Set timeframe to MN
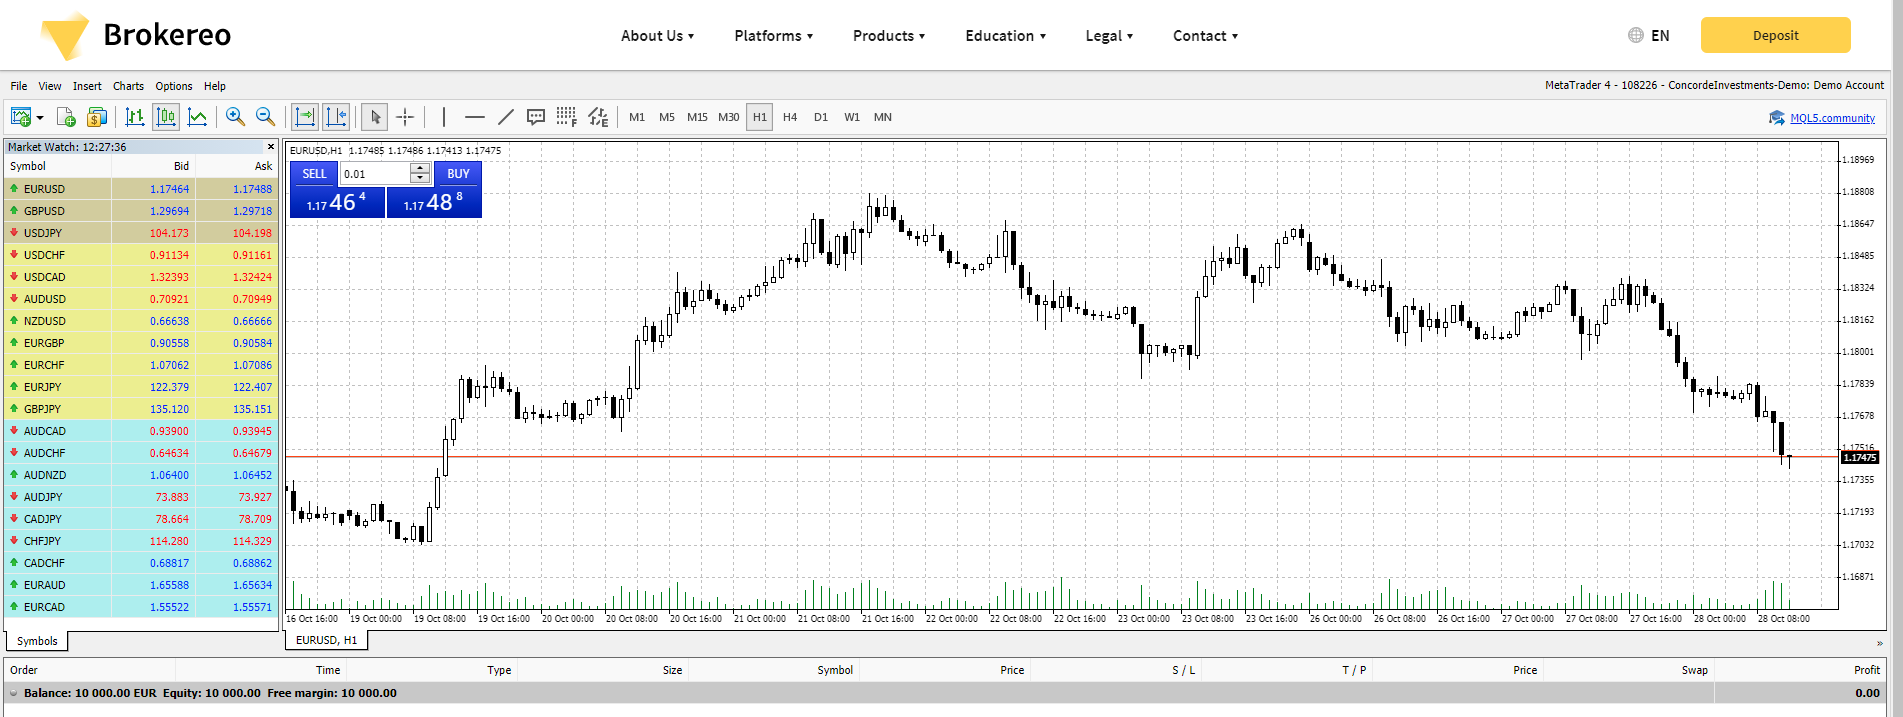 883,117
